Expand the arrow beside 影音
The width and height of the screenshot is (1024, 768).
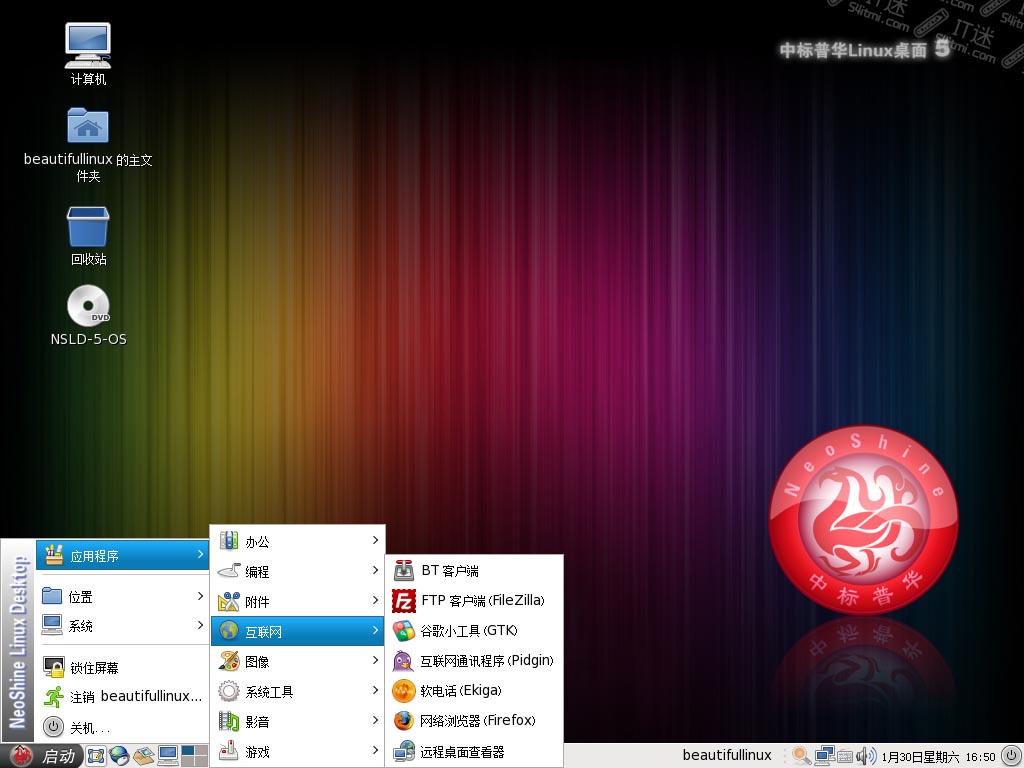tap(376, 720)
